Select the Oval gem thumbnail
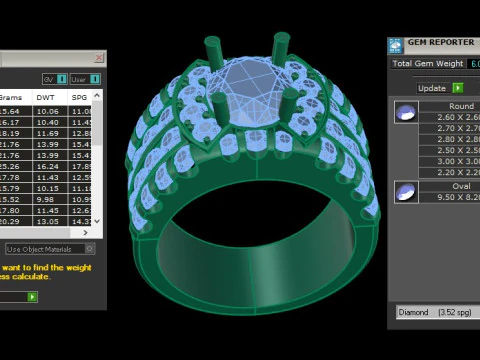 [x=406, y=192]
